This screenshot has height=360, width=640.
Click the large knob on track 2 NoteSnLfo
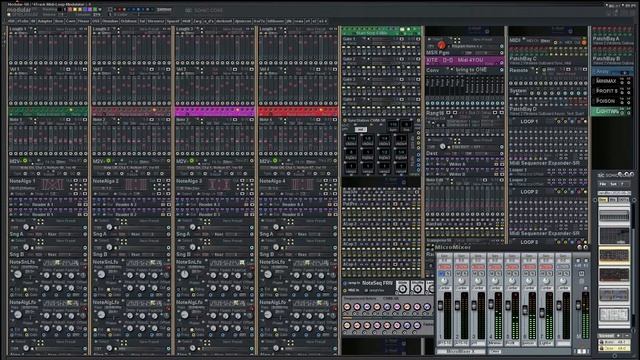tap(101, 274)
